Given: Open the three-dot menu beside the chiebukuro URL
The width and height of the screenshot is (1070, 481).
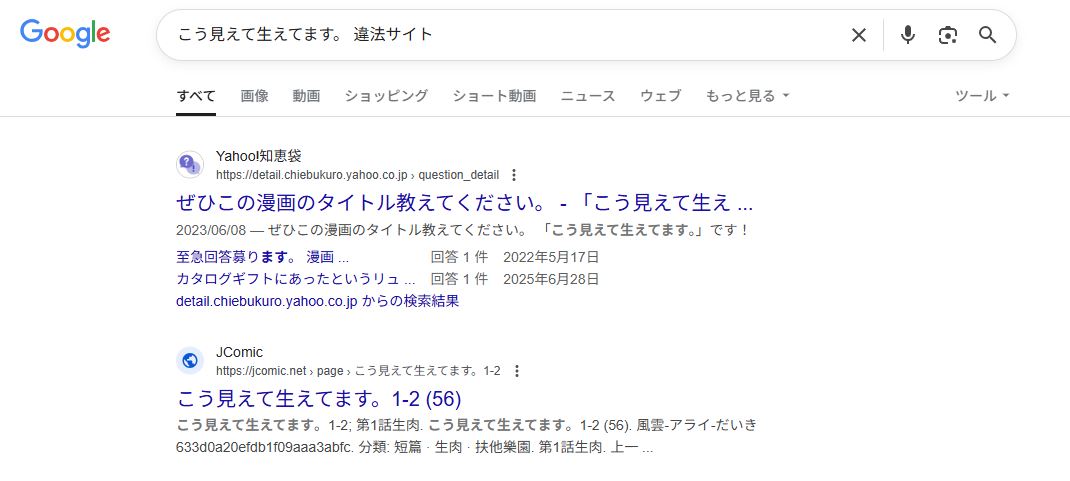Looking at the screenshot, I should tap(514, 175).
